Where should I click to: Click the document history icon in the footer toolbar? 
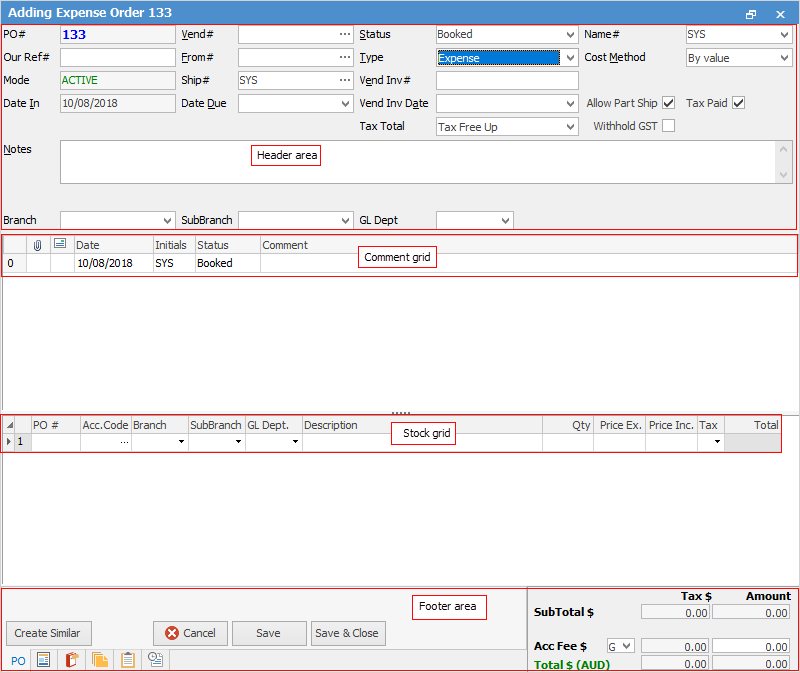pos(155,660)
